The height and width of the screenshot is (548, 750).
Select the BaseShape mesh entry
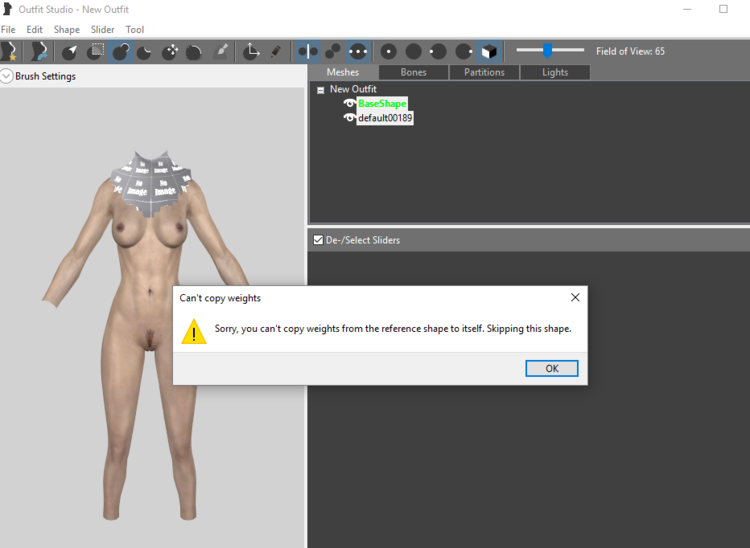pyautogui.click(x=382, y=103)
